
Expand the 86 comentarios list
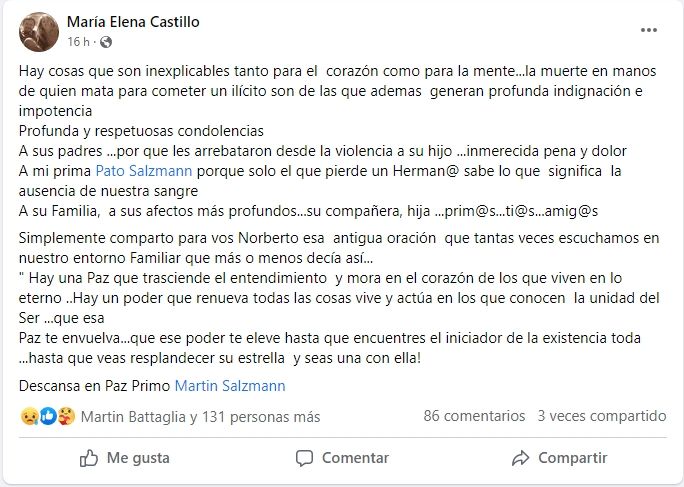coord(474,416)
